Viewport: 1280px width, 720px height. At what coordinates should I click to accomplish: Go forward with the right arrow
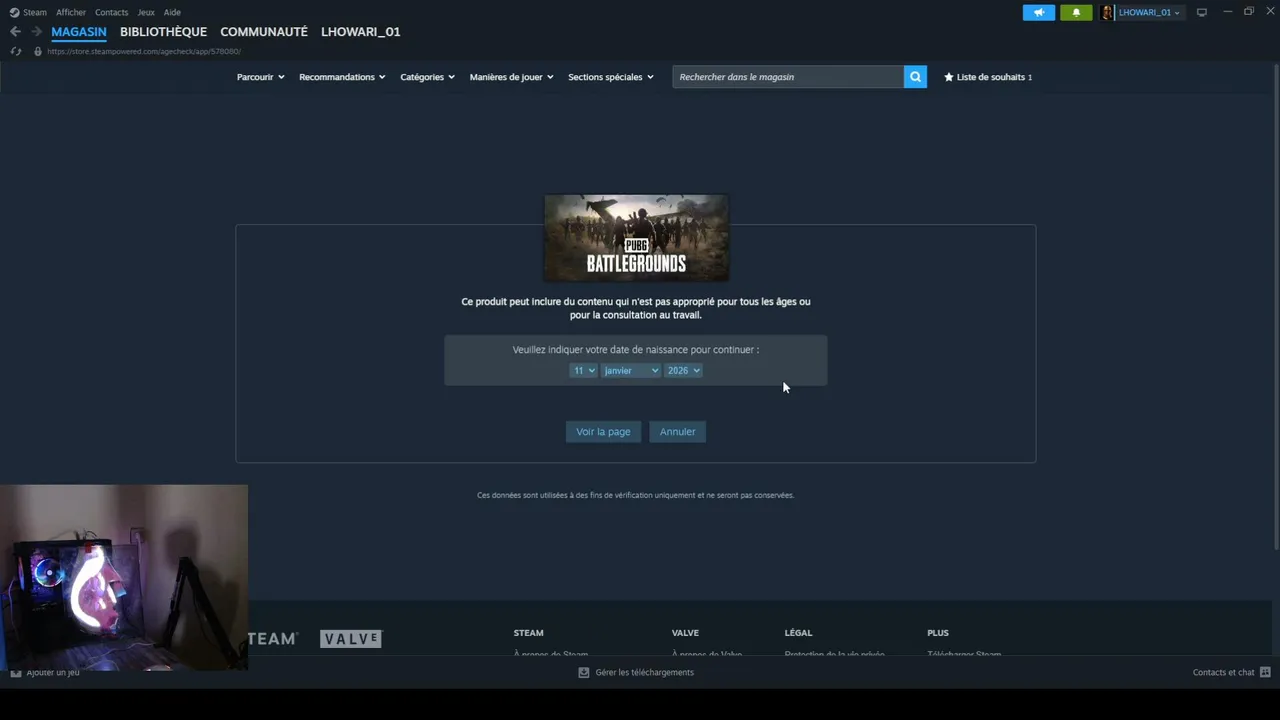(x=36, y=32)
